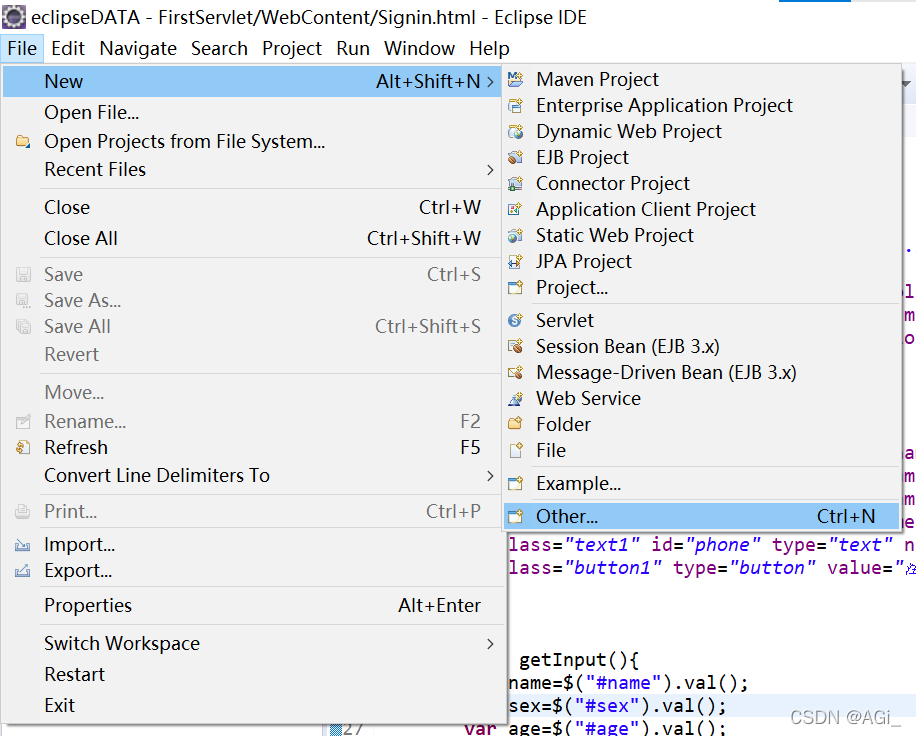The width and height of the screenshot is (916, 736).
Task: Click the Enterprise Application Project icon
Action: tap(515, 105)
